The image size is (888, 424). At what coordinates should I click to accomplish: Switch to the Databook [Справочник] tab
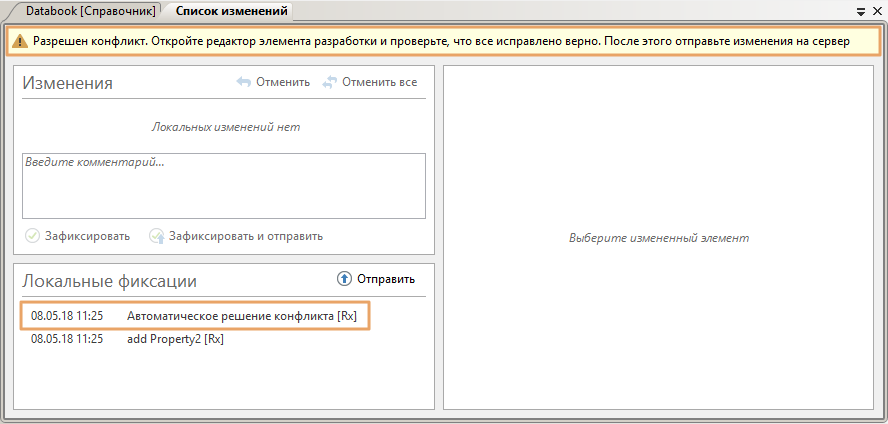(91, 11)
